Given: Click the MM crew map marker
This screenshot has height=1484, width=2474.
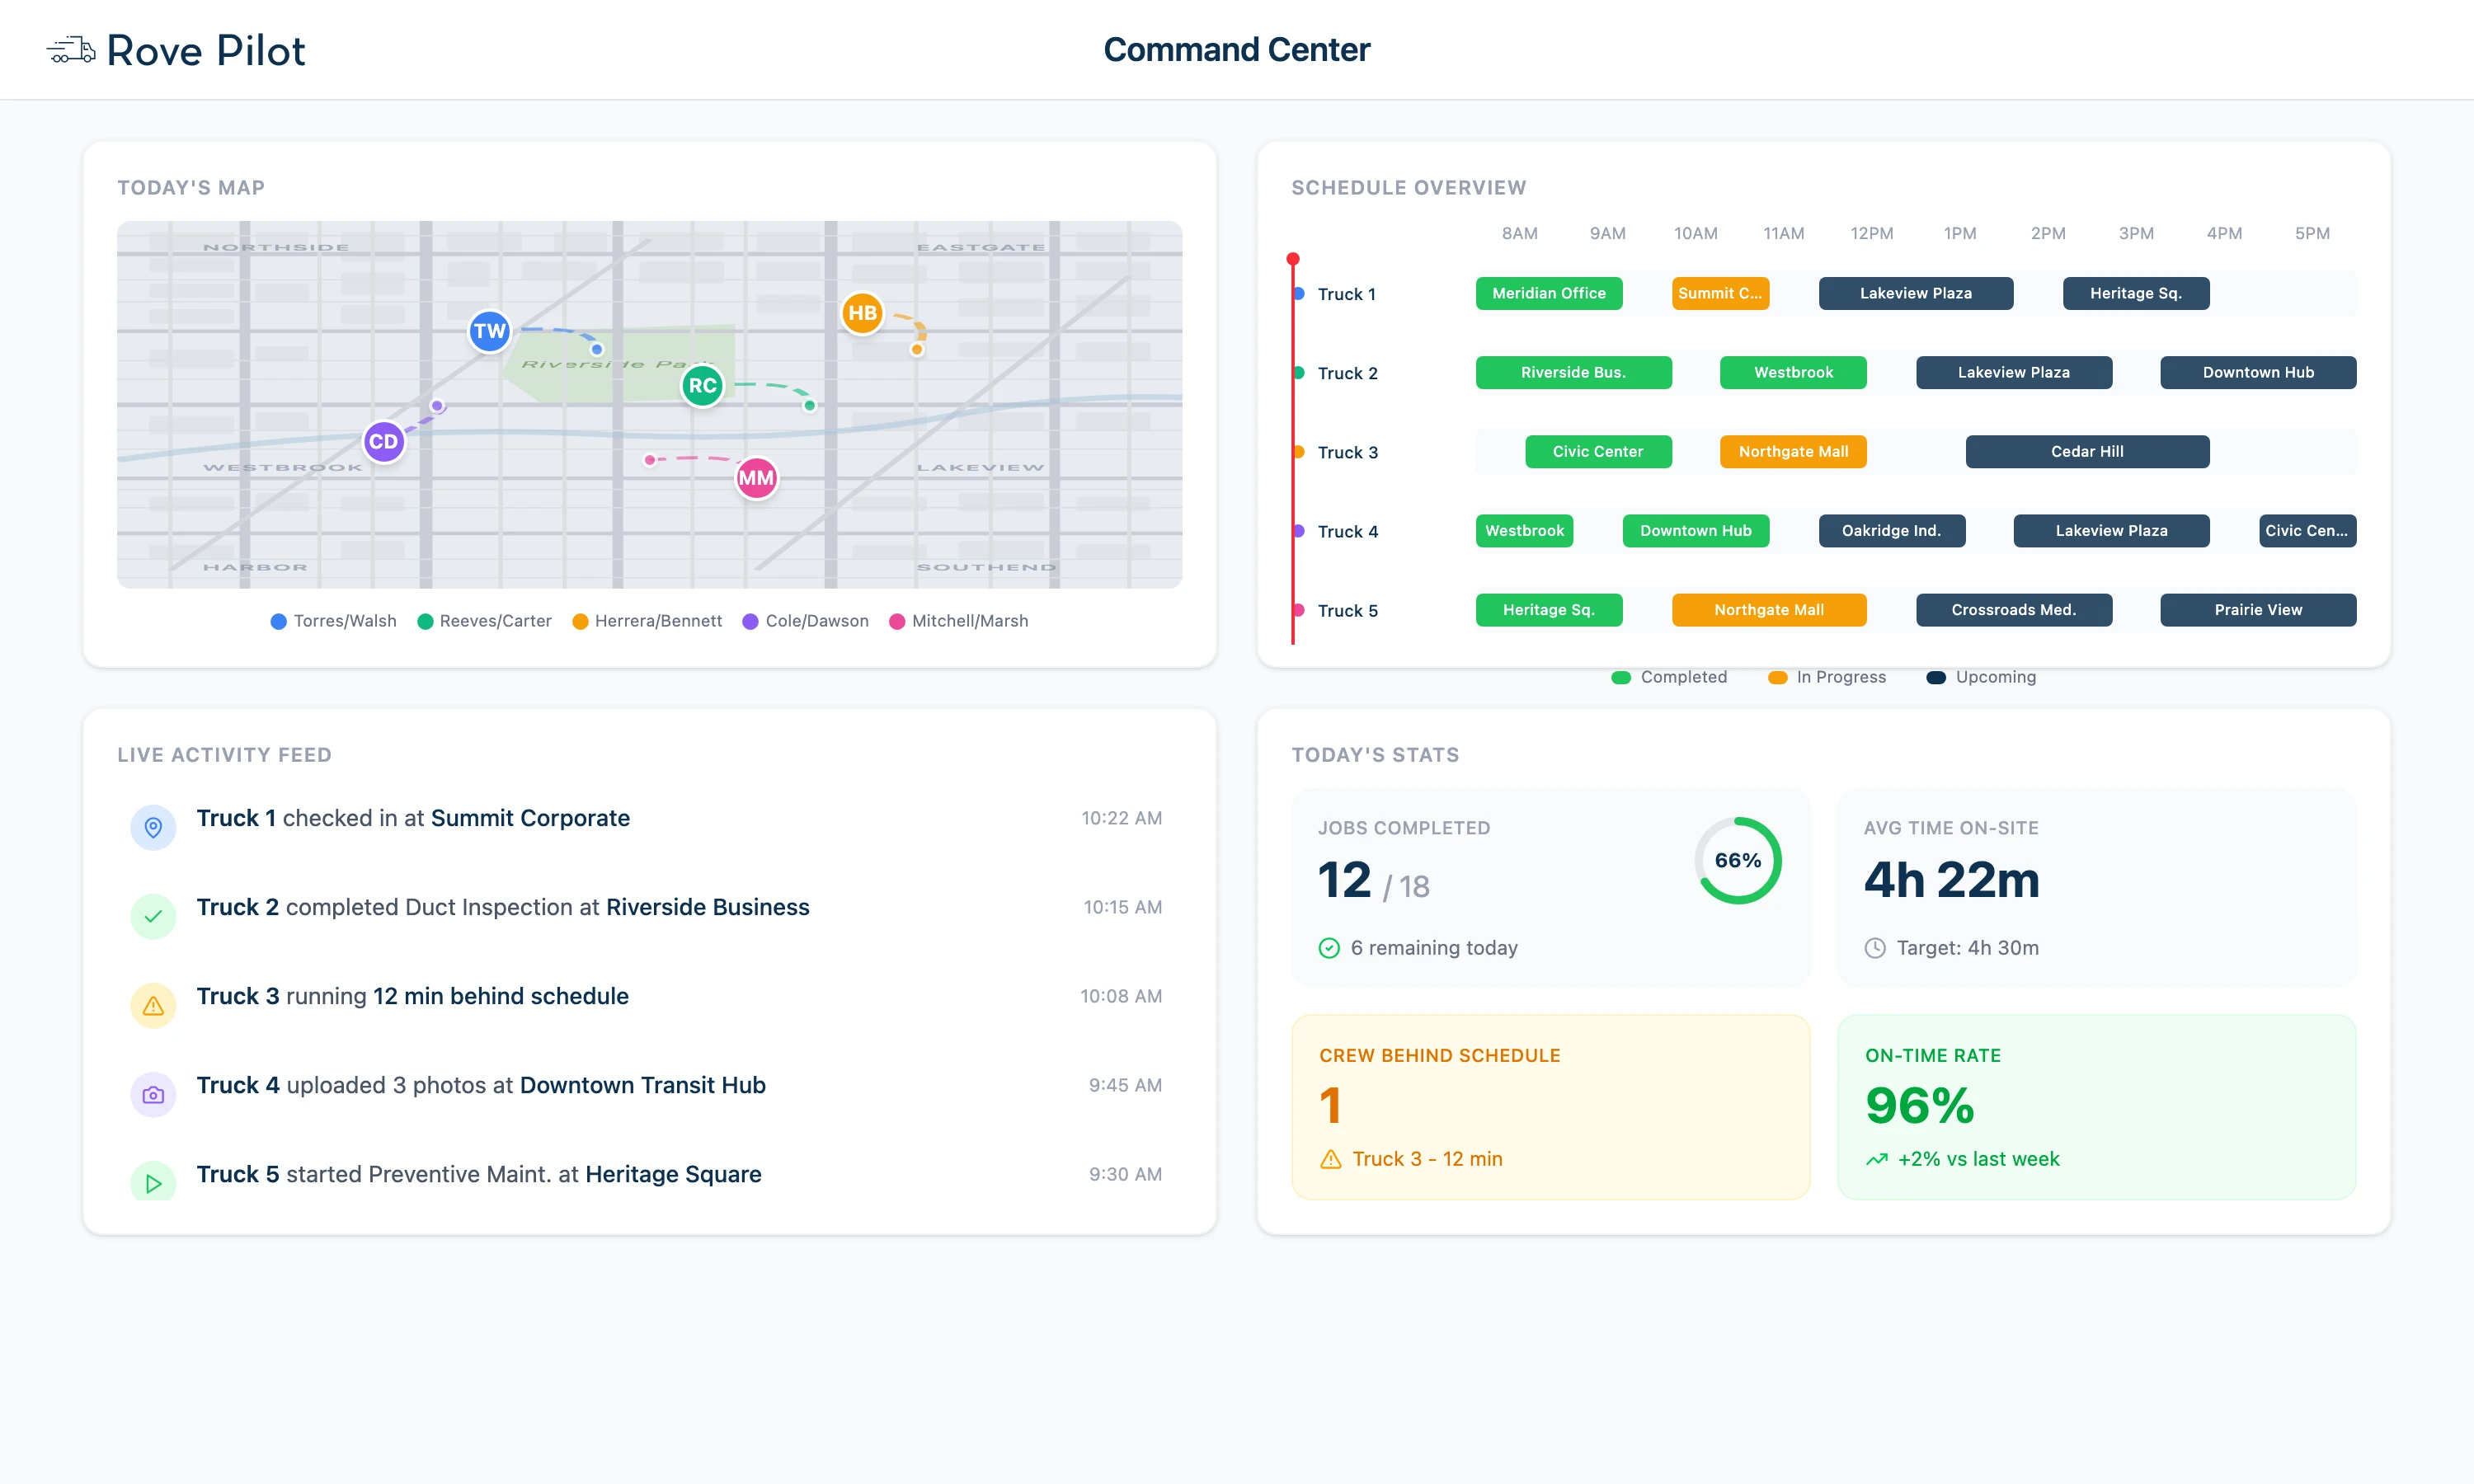Looking at the screenshot, I should (756, 478).
